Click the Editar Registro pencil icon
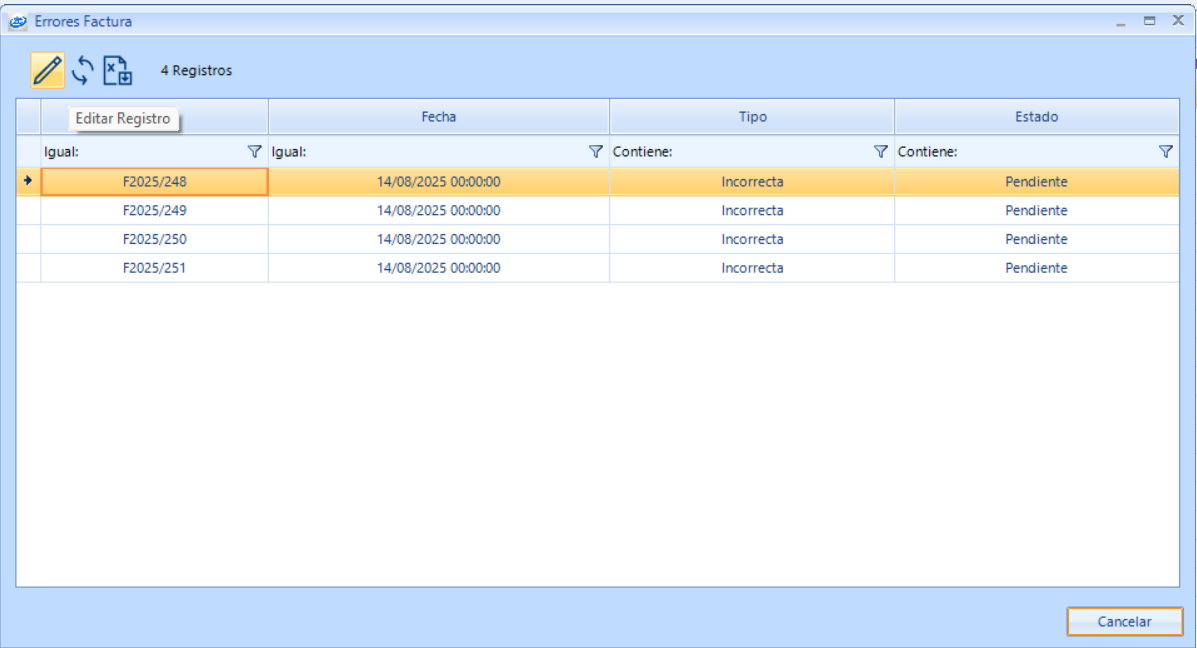The image size is (1197, 648). tap(47, 71)
